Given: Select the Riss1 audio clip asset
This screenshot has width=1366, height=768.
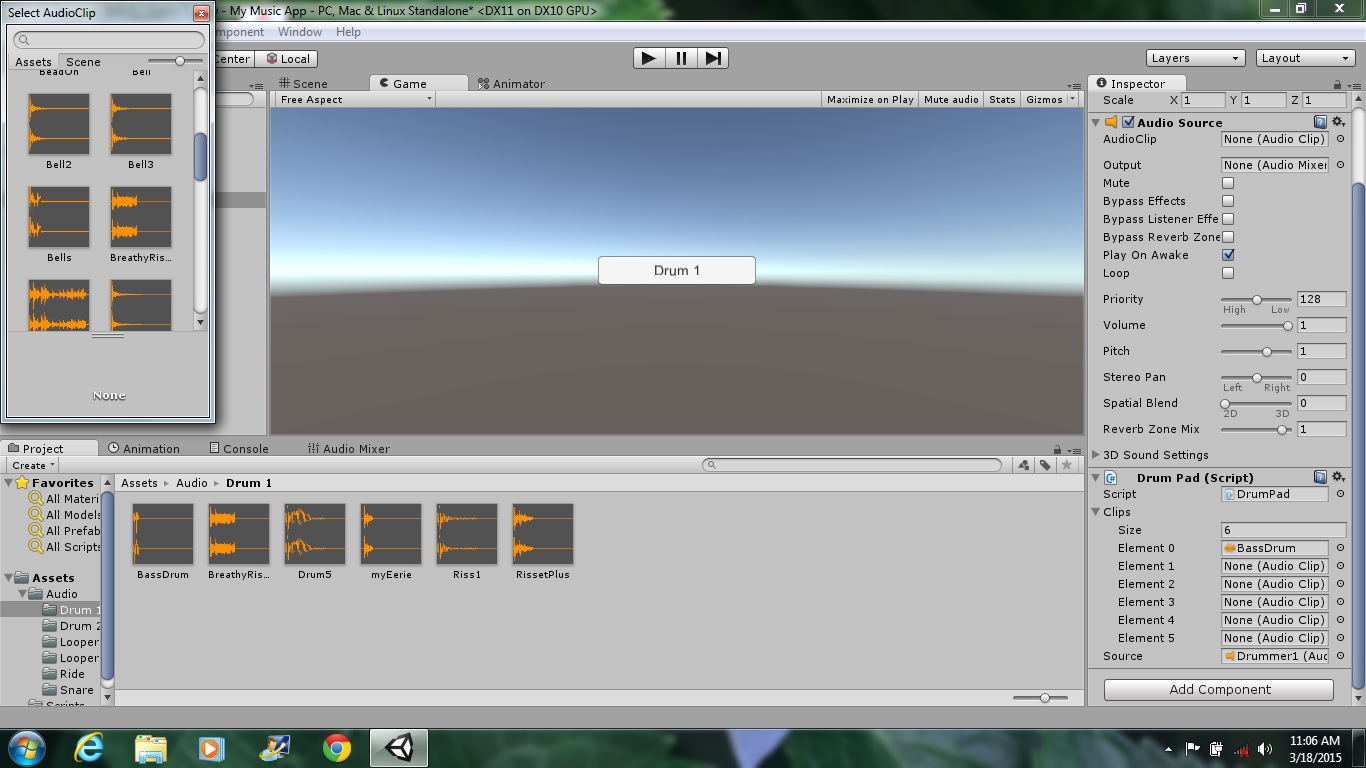Looking at the screenshot, I should pyautogui.click(x=467, y=542).
